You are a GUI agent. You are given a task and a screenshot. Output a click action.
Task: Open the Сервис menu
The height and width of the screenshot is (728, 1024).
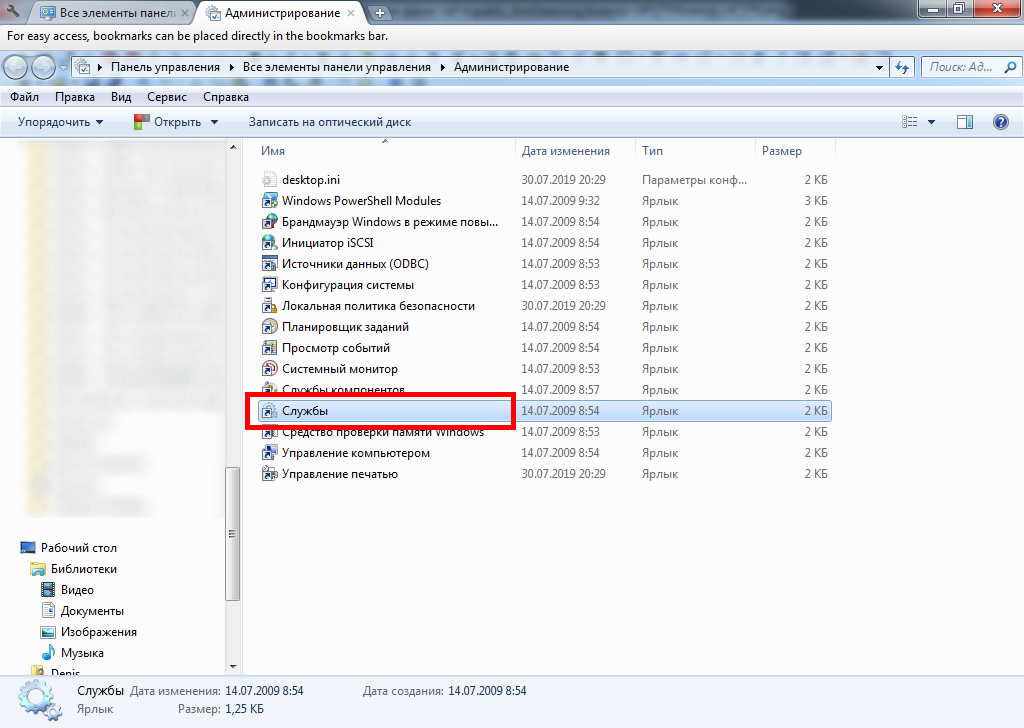coord(166,97)
